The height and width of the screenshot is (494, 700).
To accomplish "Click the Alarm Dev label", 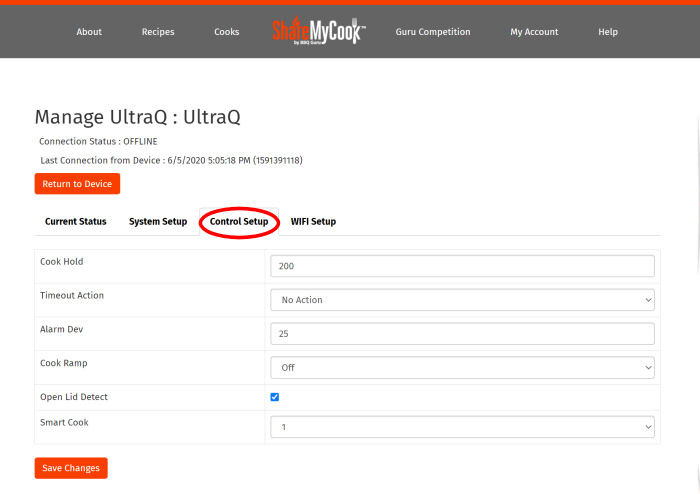I will point(62,329).
